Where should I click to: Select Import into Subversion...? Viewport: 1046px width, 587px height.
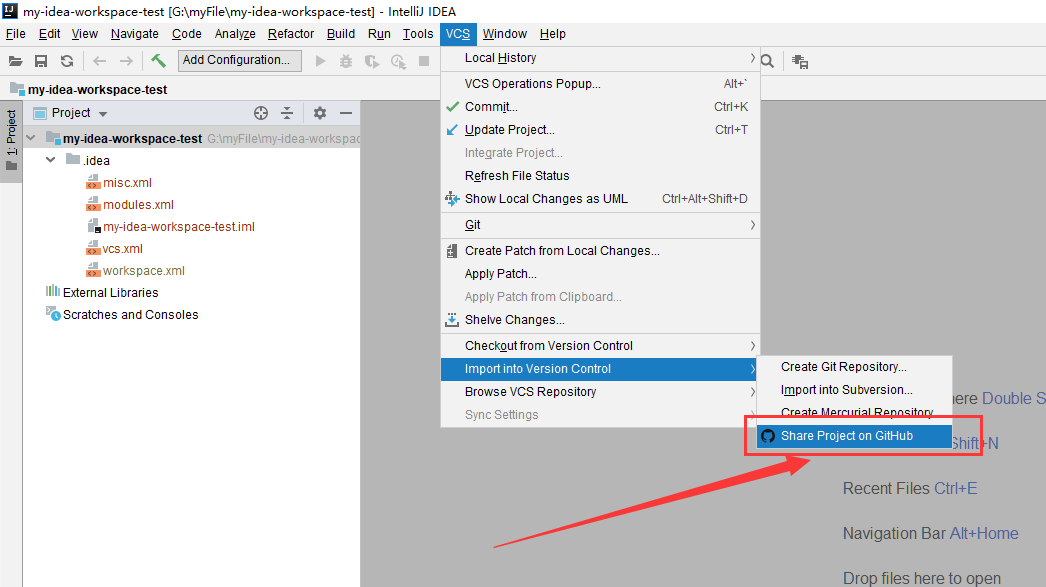854,390
